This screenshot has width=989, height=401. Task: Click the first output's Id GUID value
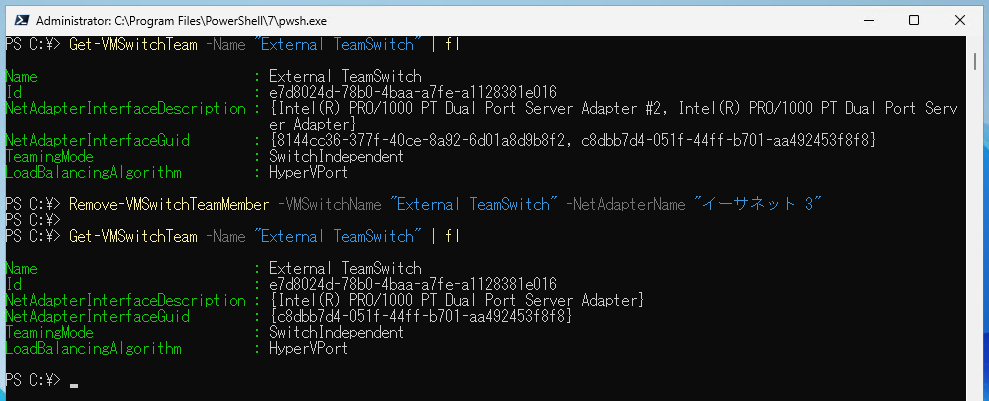(x=412, y=92)
